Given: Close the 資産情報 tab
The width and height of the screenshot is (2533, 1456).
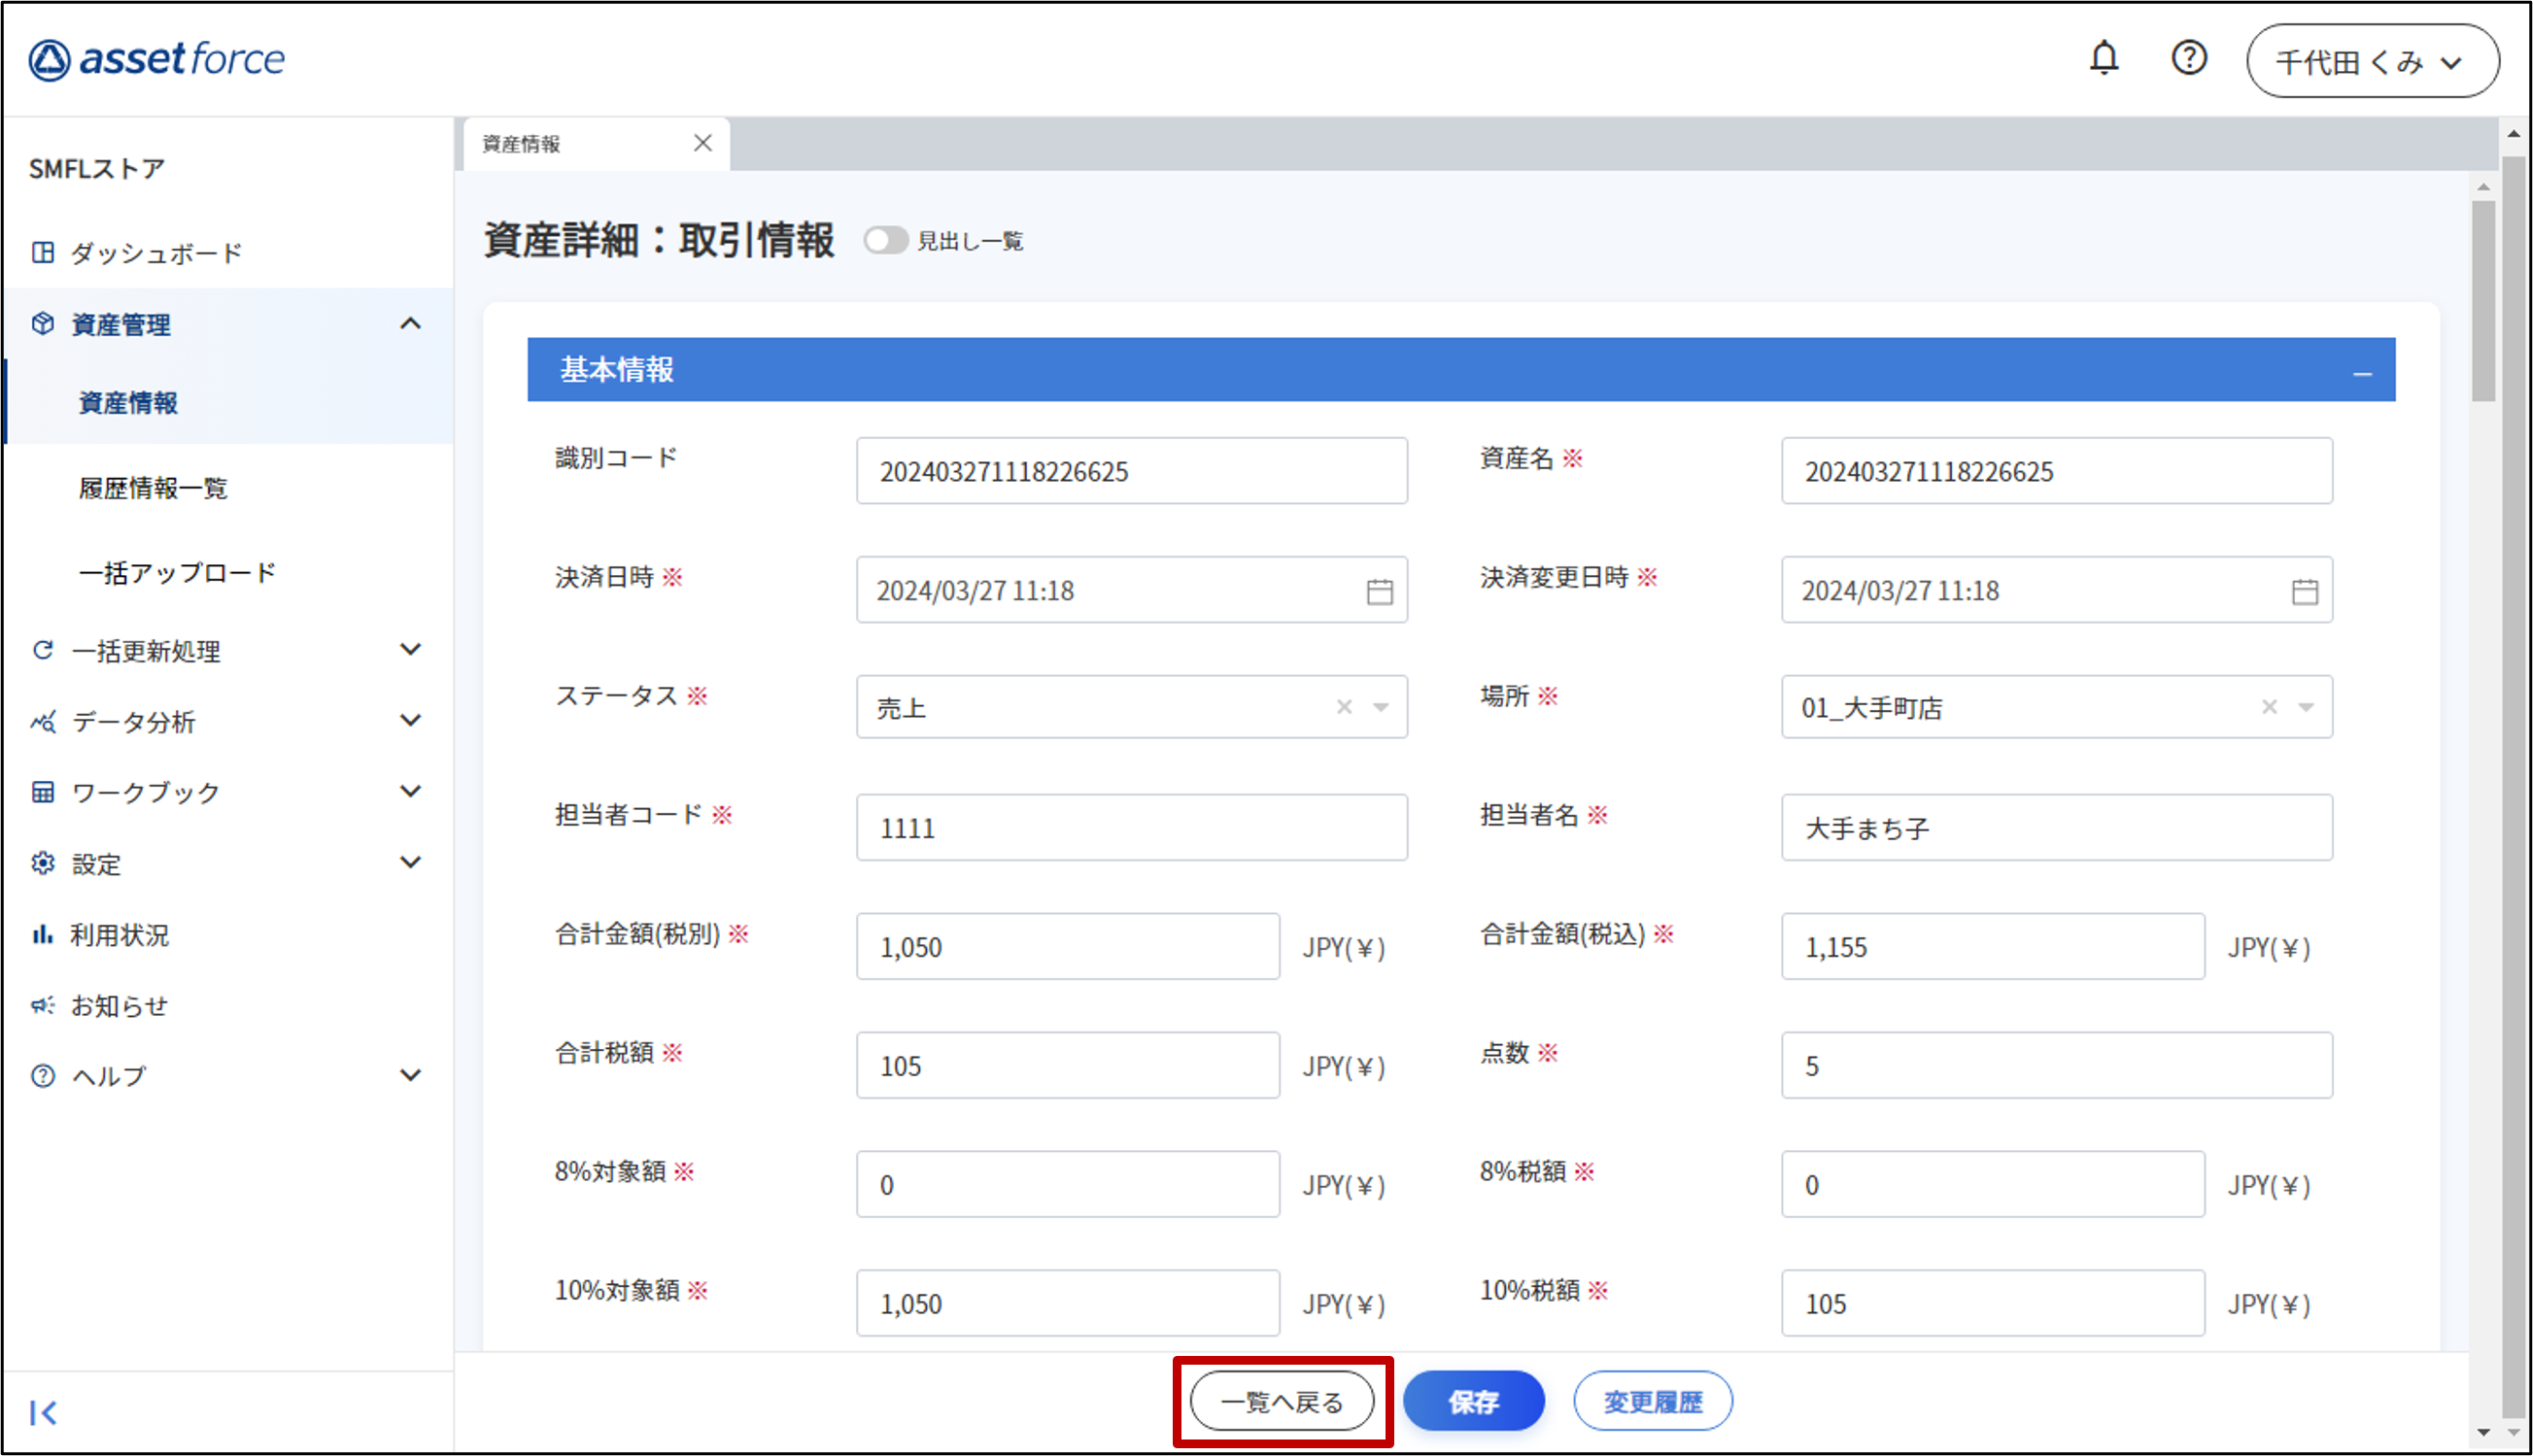Looking at the screenshot, I should pos(703,144).
